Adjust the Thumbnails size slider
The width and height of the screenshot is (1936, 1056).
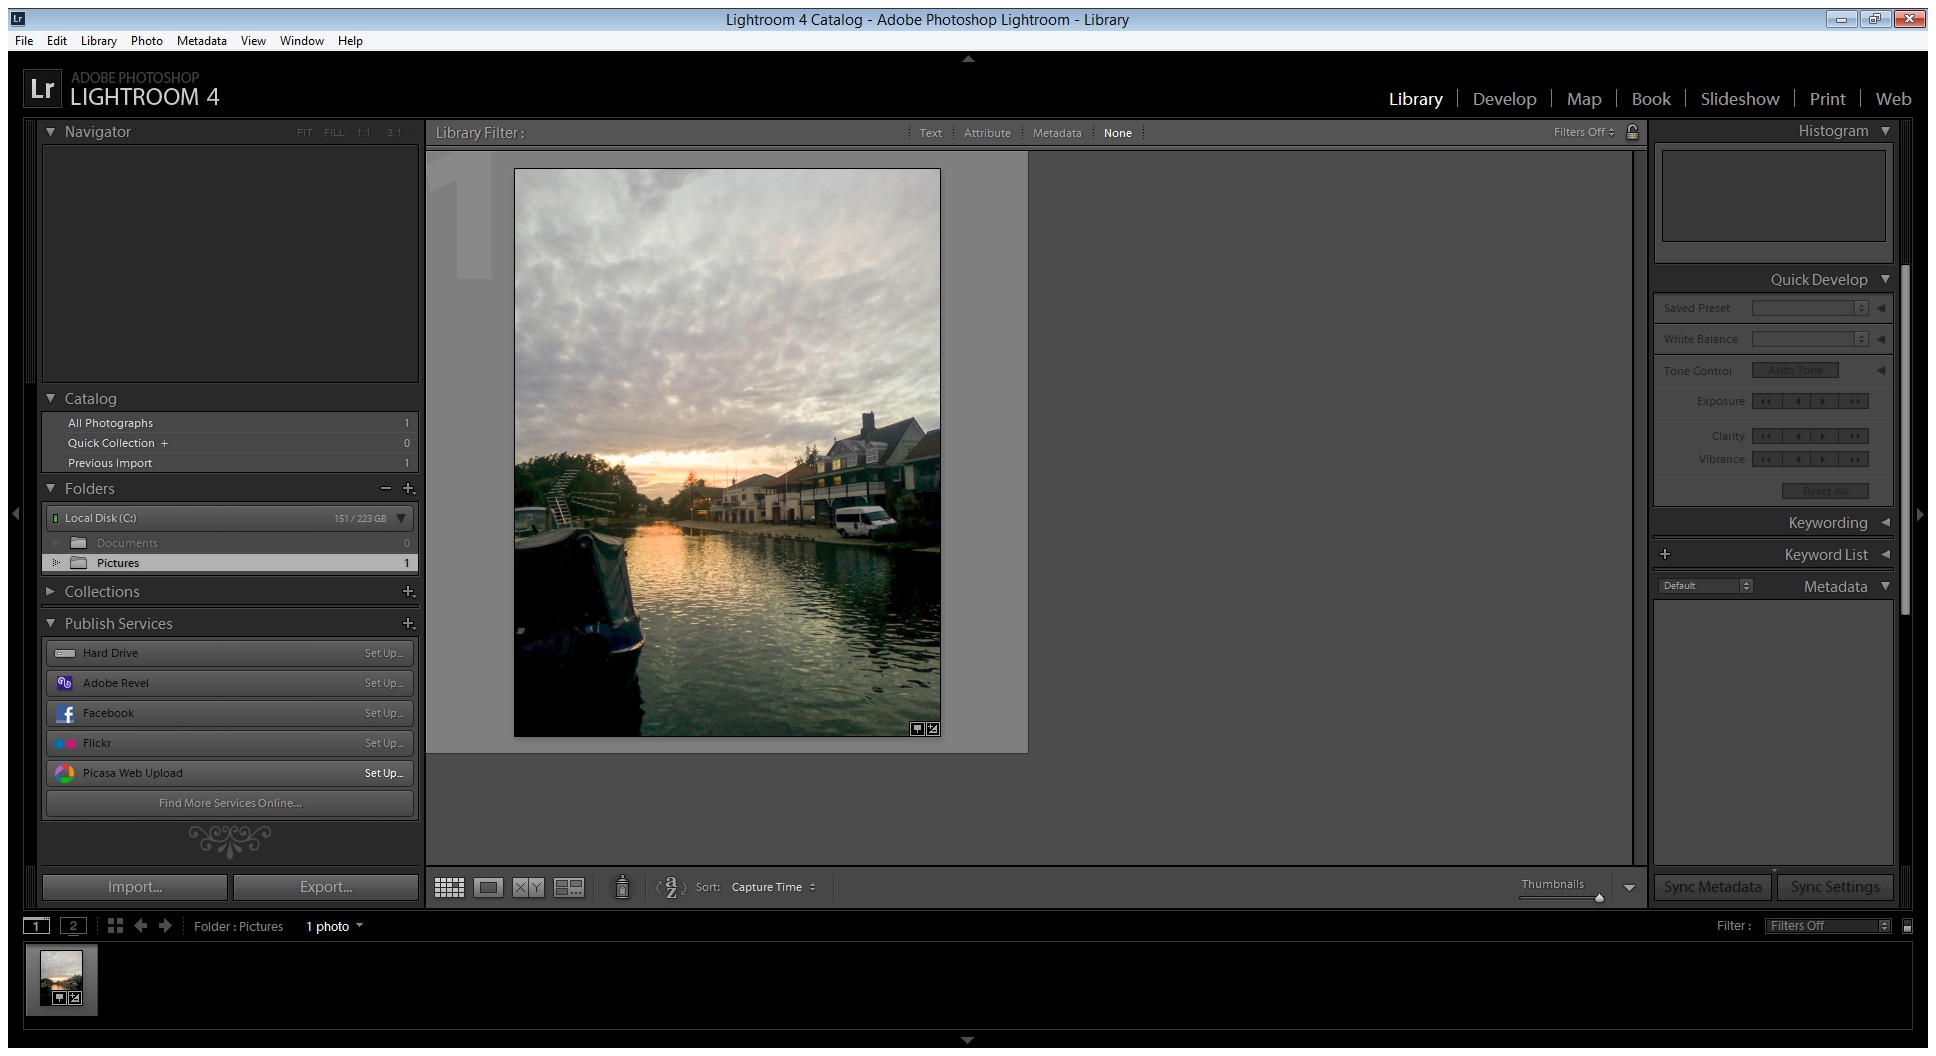[1598, 898]
